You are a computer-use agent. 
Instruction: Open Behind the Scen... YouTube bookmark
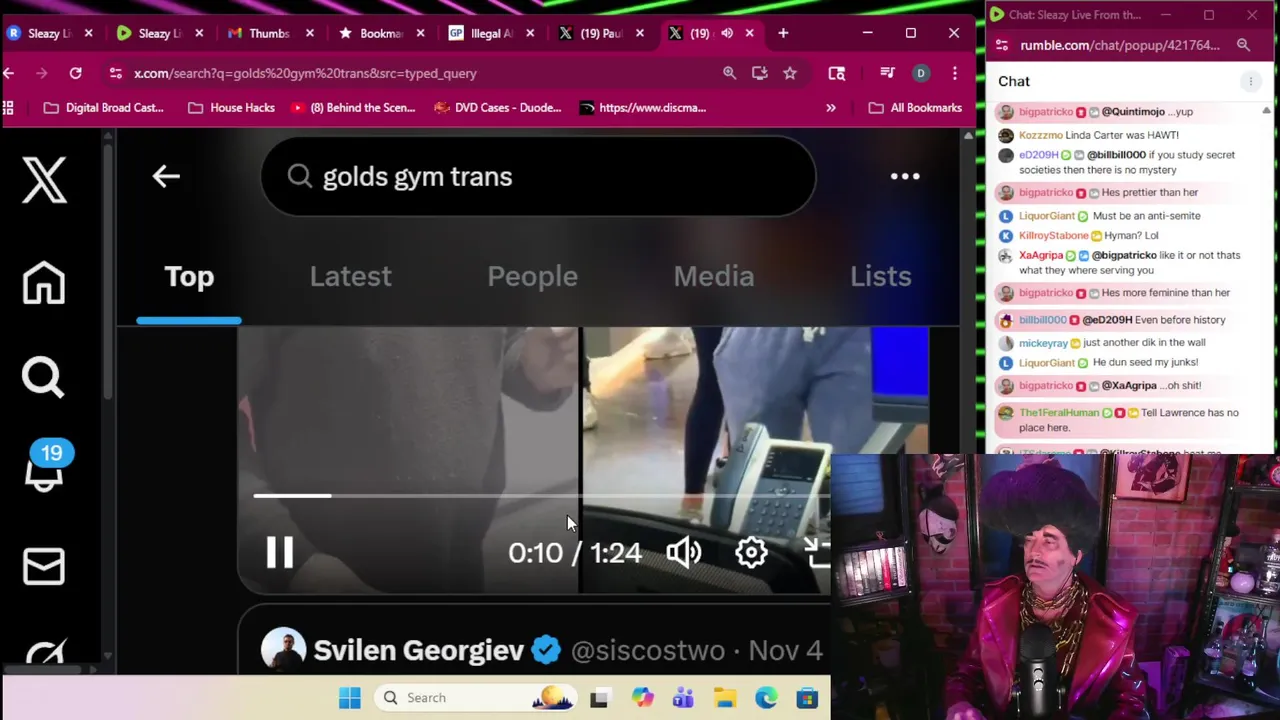[352, 108]
